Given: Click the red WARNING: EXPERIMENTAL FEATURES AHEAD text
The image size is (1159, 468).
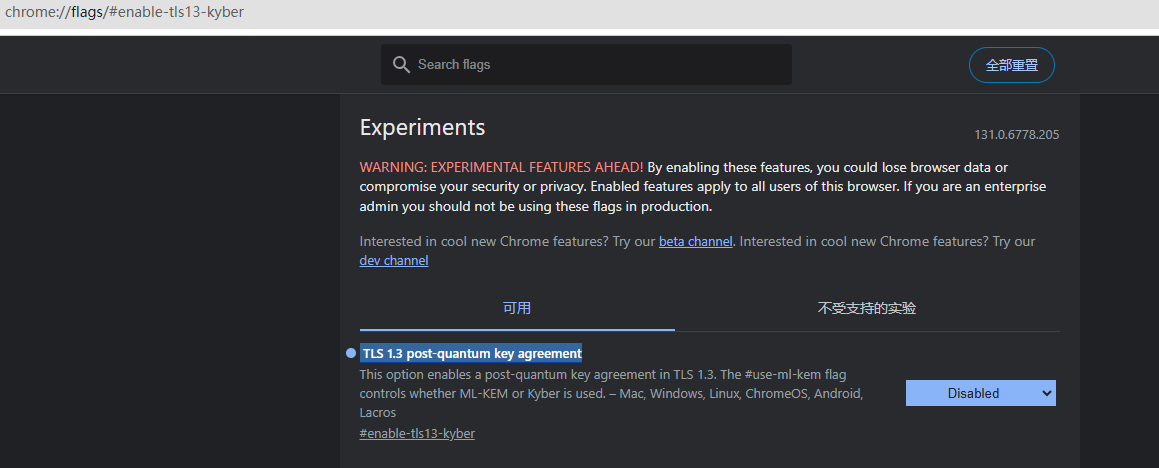Looking at the screenshot, I should (x=501, y=167).
